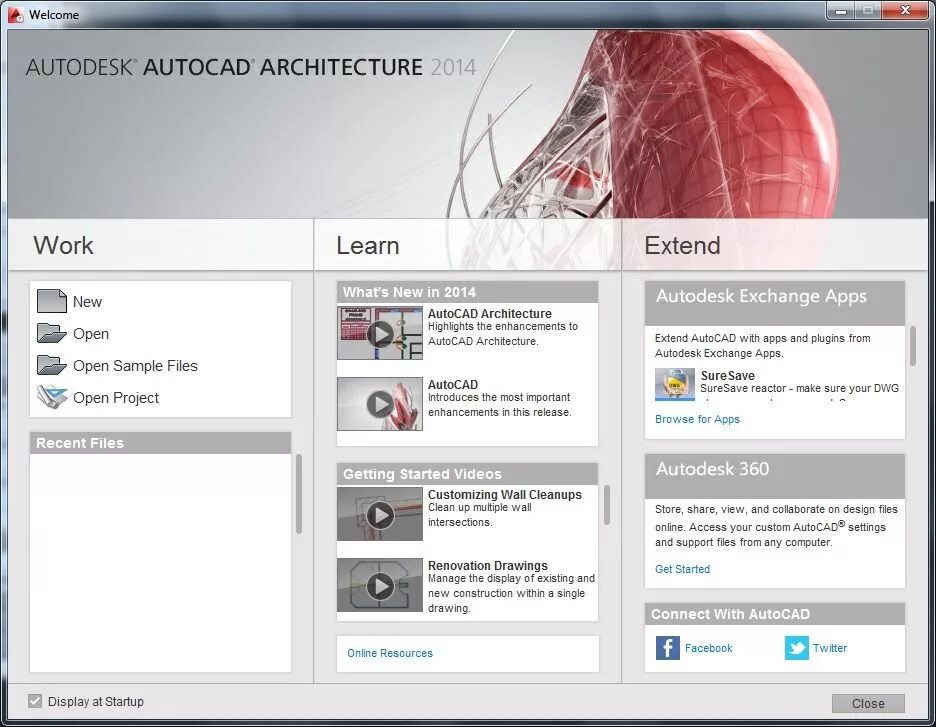Screen dimensions: 936x727
Task: Follow the Autodesk 360 Get Started link
Action: point(682,569)
